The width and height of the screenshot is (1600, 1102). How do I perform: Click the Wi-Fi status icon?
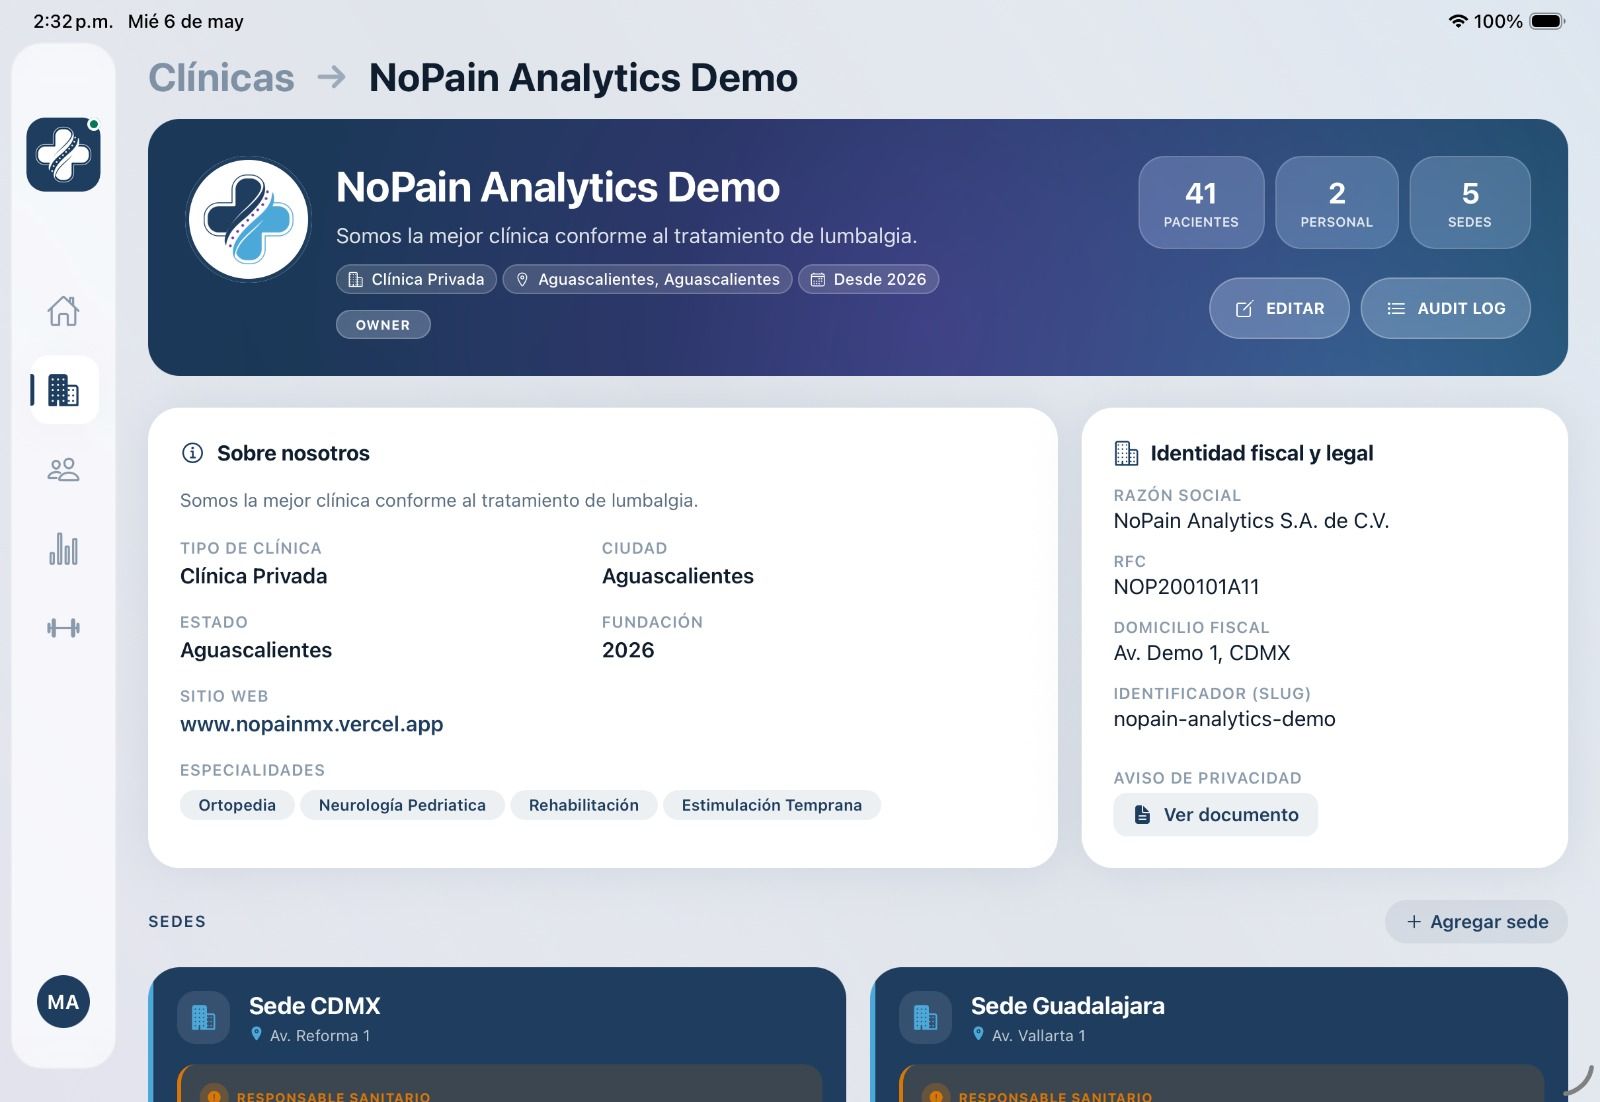[x=1458, y=21]
